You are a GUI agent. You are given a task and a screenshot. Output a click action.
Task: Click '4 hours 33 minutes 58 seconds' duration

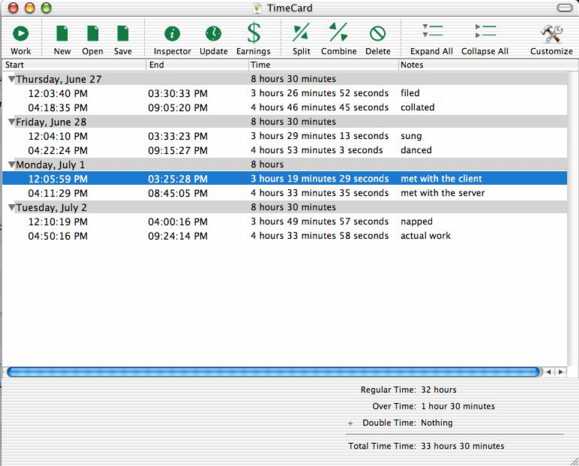[319, 236]
